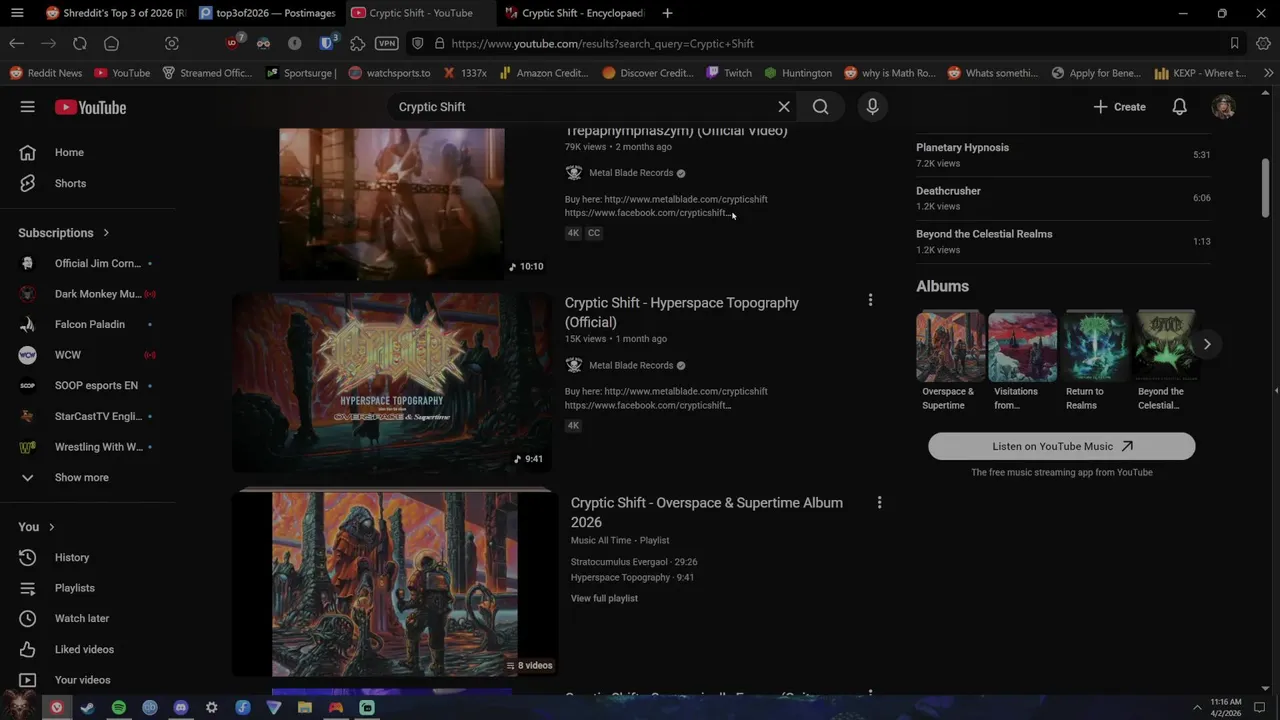Open browser home page icon
Image resolution: width=1280 pixels, height=720 pixels.
112,44
